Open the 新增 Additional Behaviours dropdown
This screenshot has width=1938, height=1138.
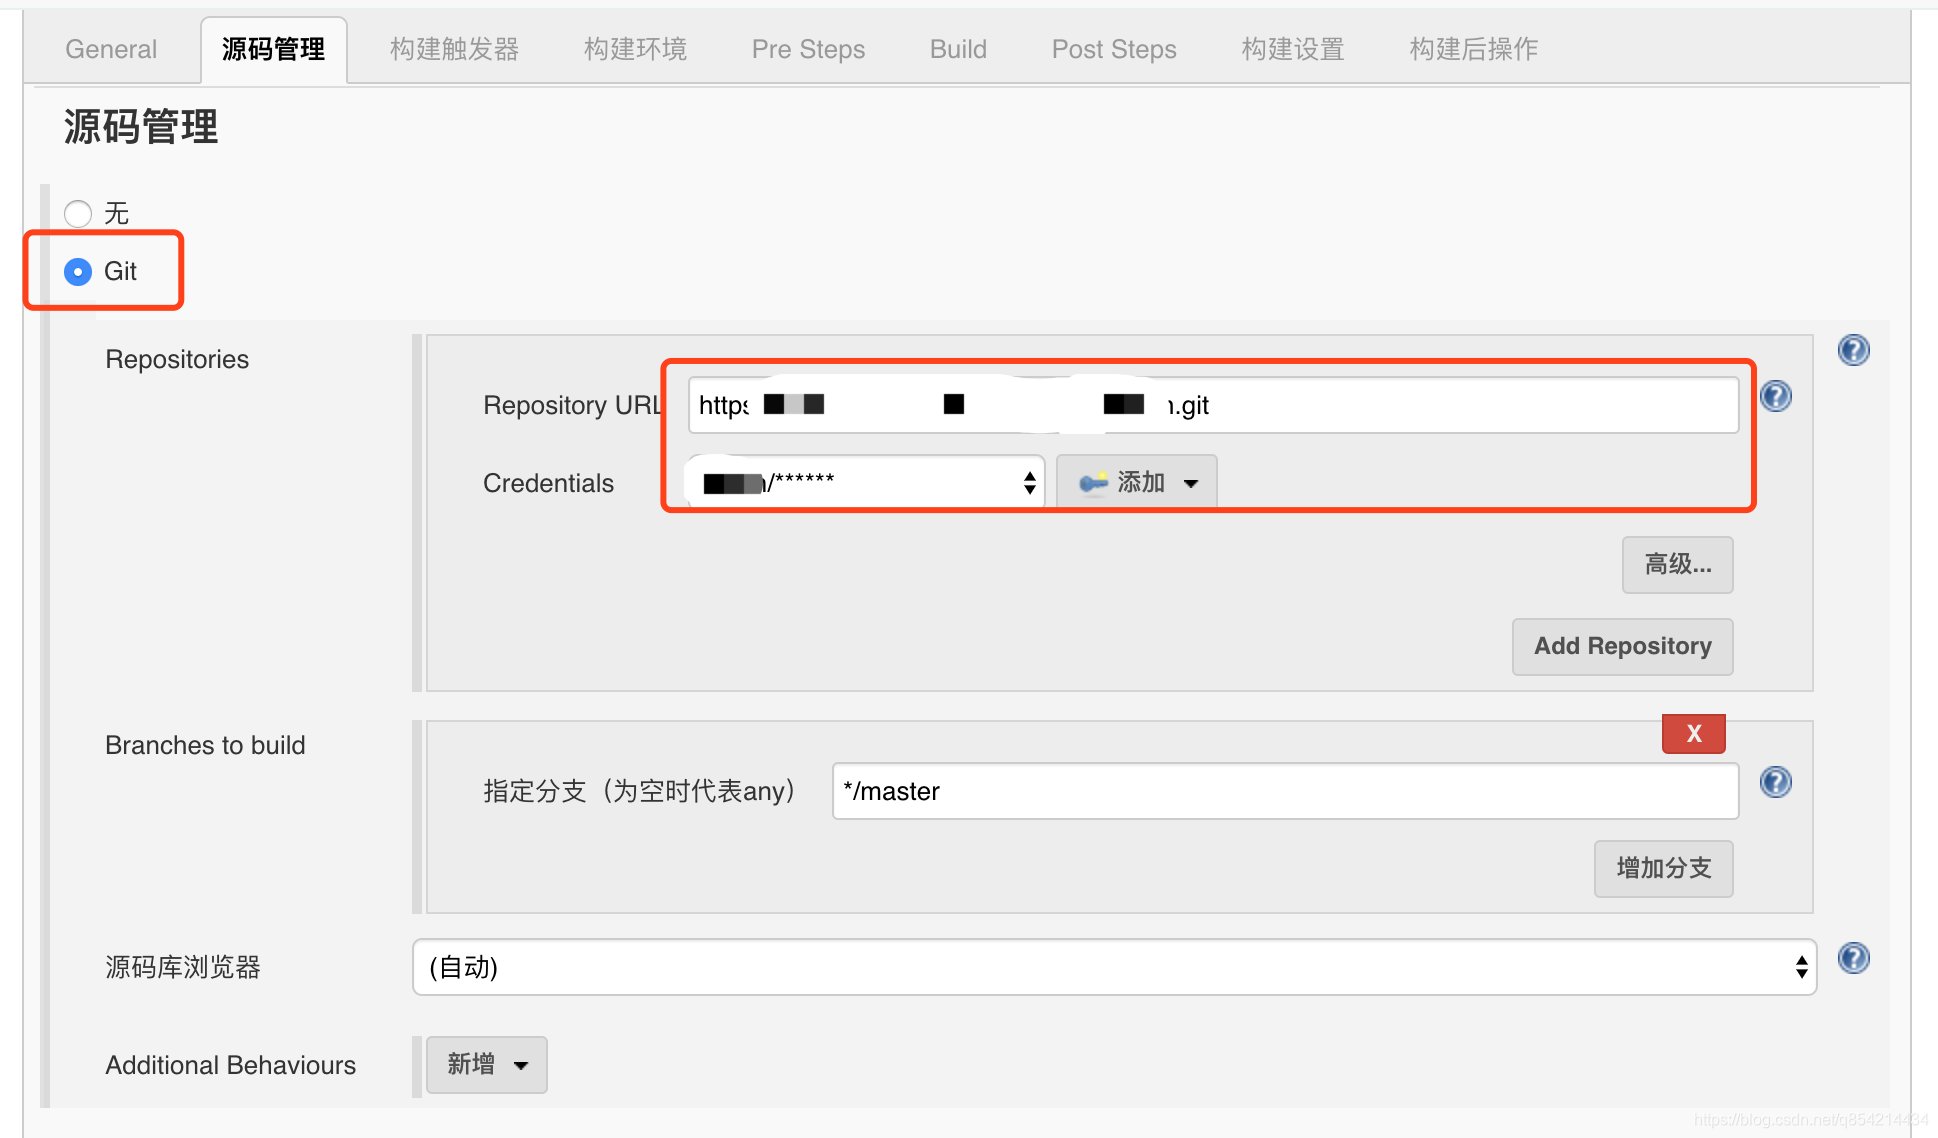point(487,1064)
